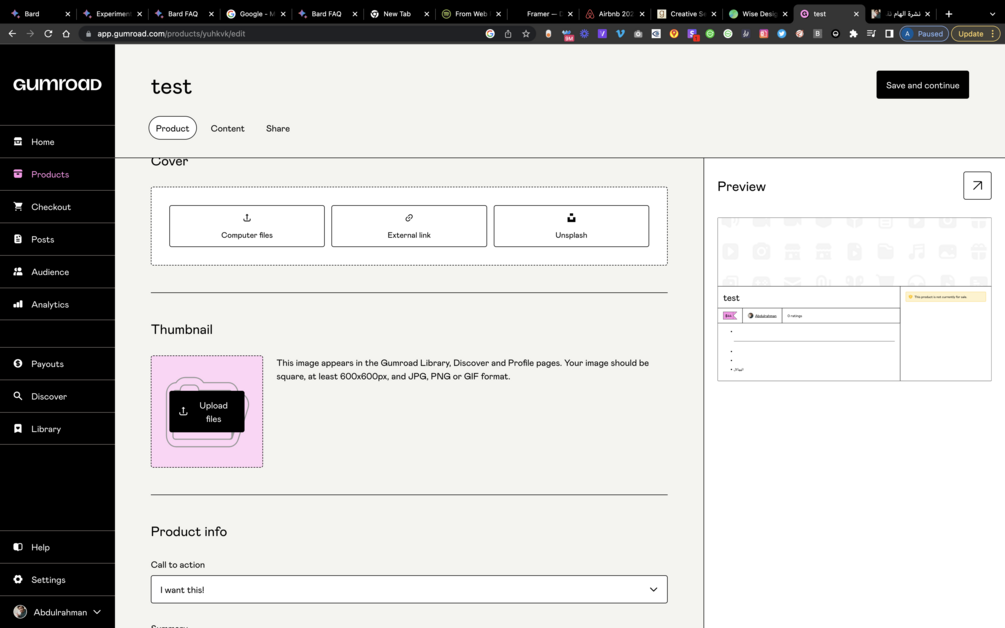Open the extensions puzzle icon
The height and width of the screenshot is (628, 1005).
coord(853,33)
